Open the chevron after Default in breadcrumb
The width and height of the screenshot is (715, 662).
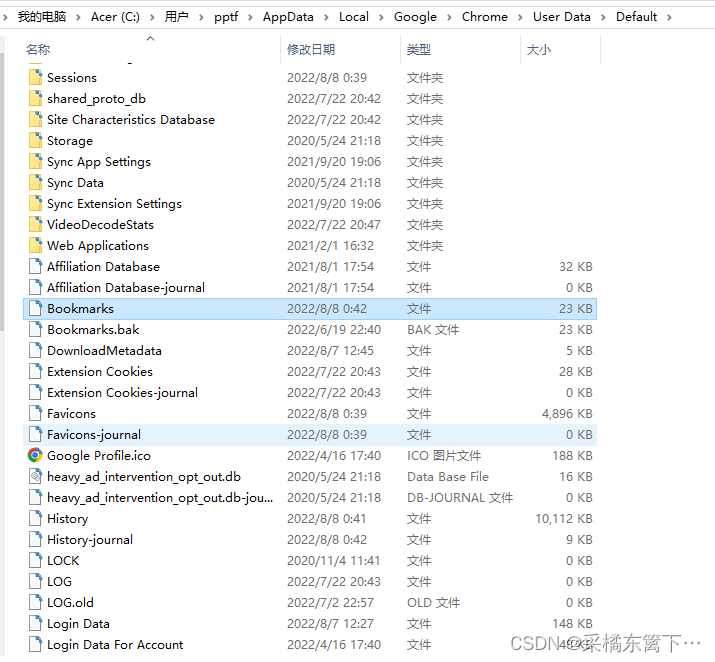coord(669,17)
